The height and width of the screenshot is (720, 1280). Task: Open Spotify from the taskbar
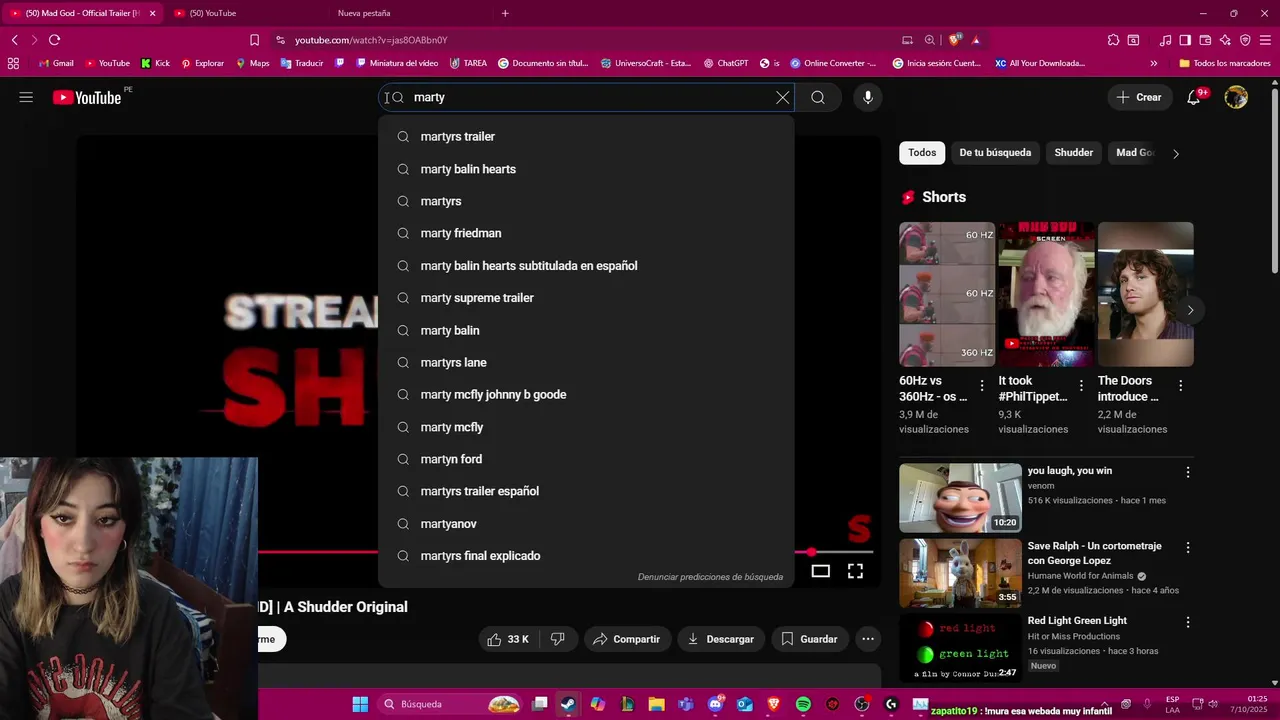(803, 704)
